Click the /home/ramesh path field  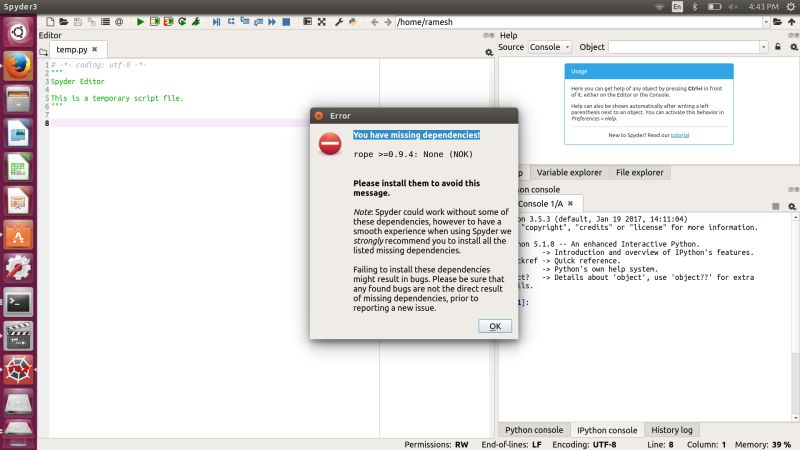[x=579, y=22]
